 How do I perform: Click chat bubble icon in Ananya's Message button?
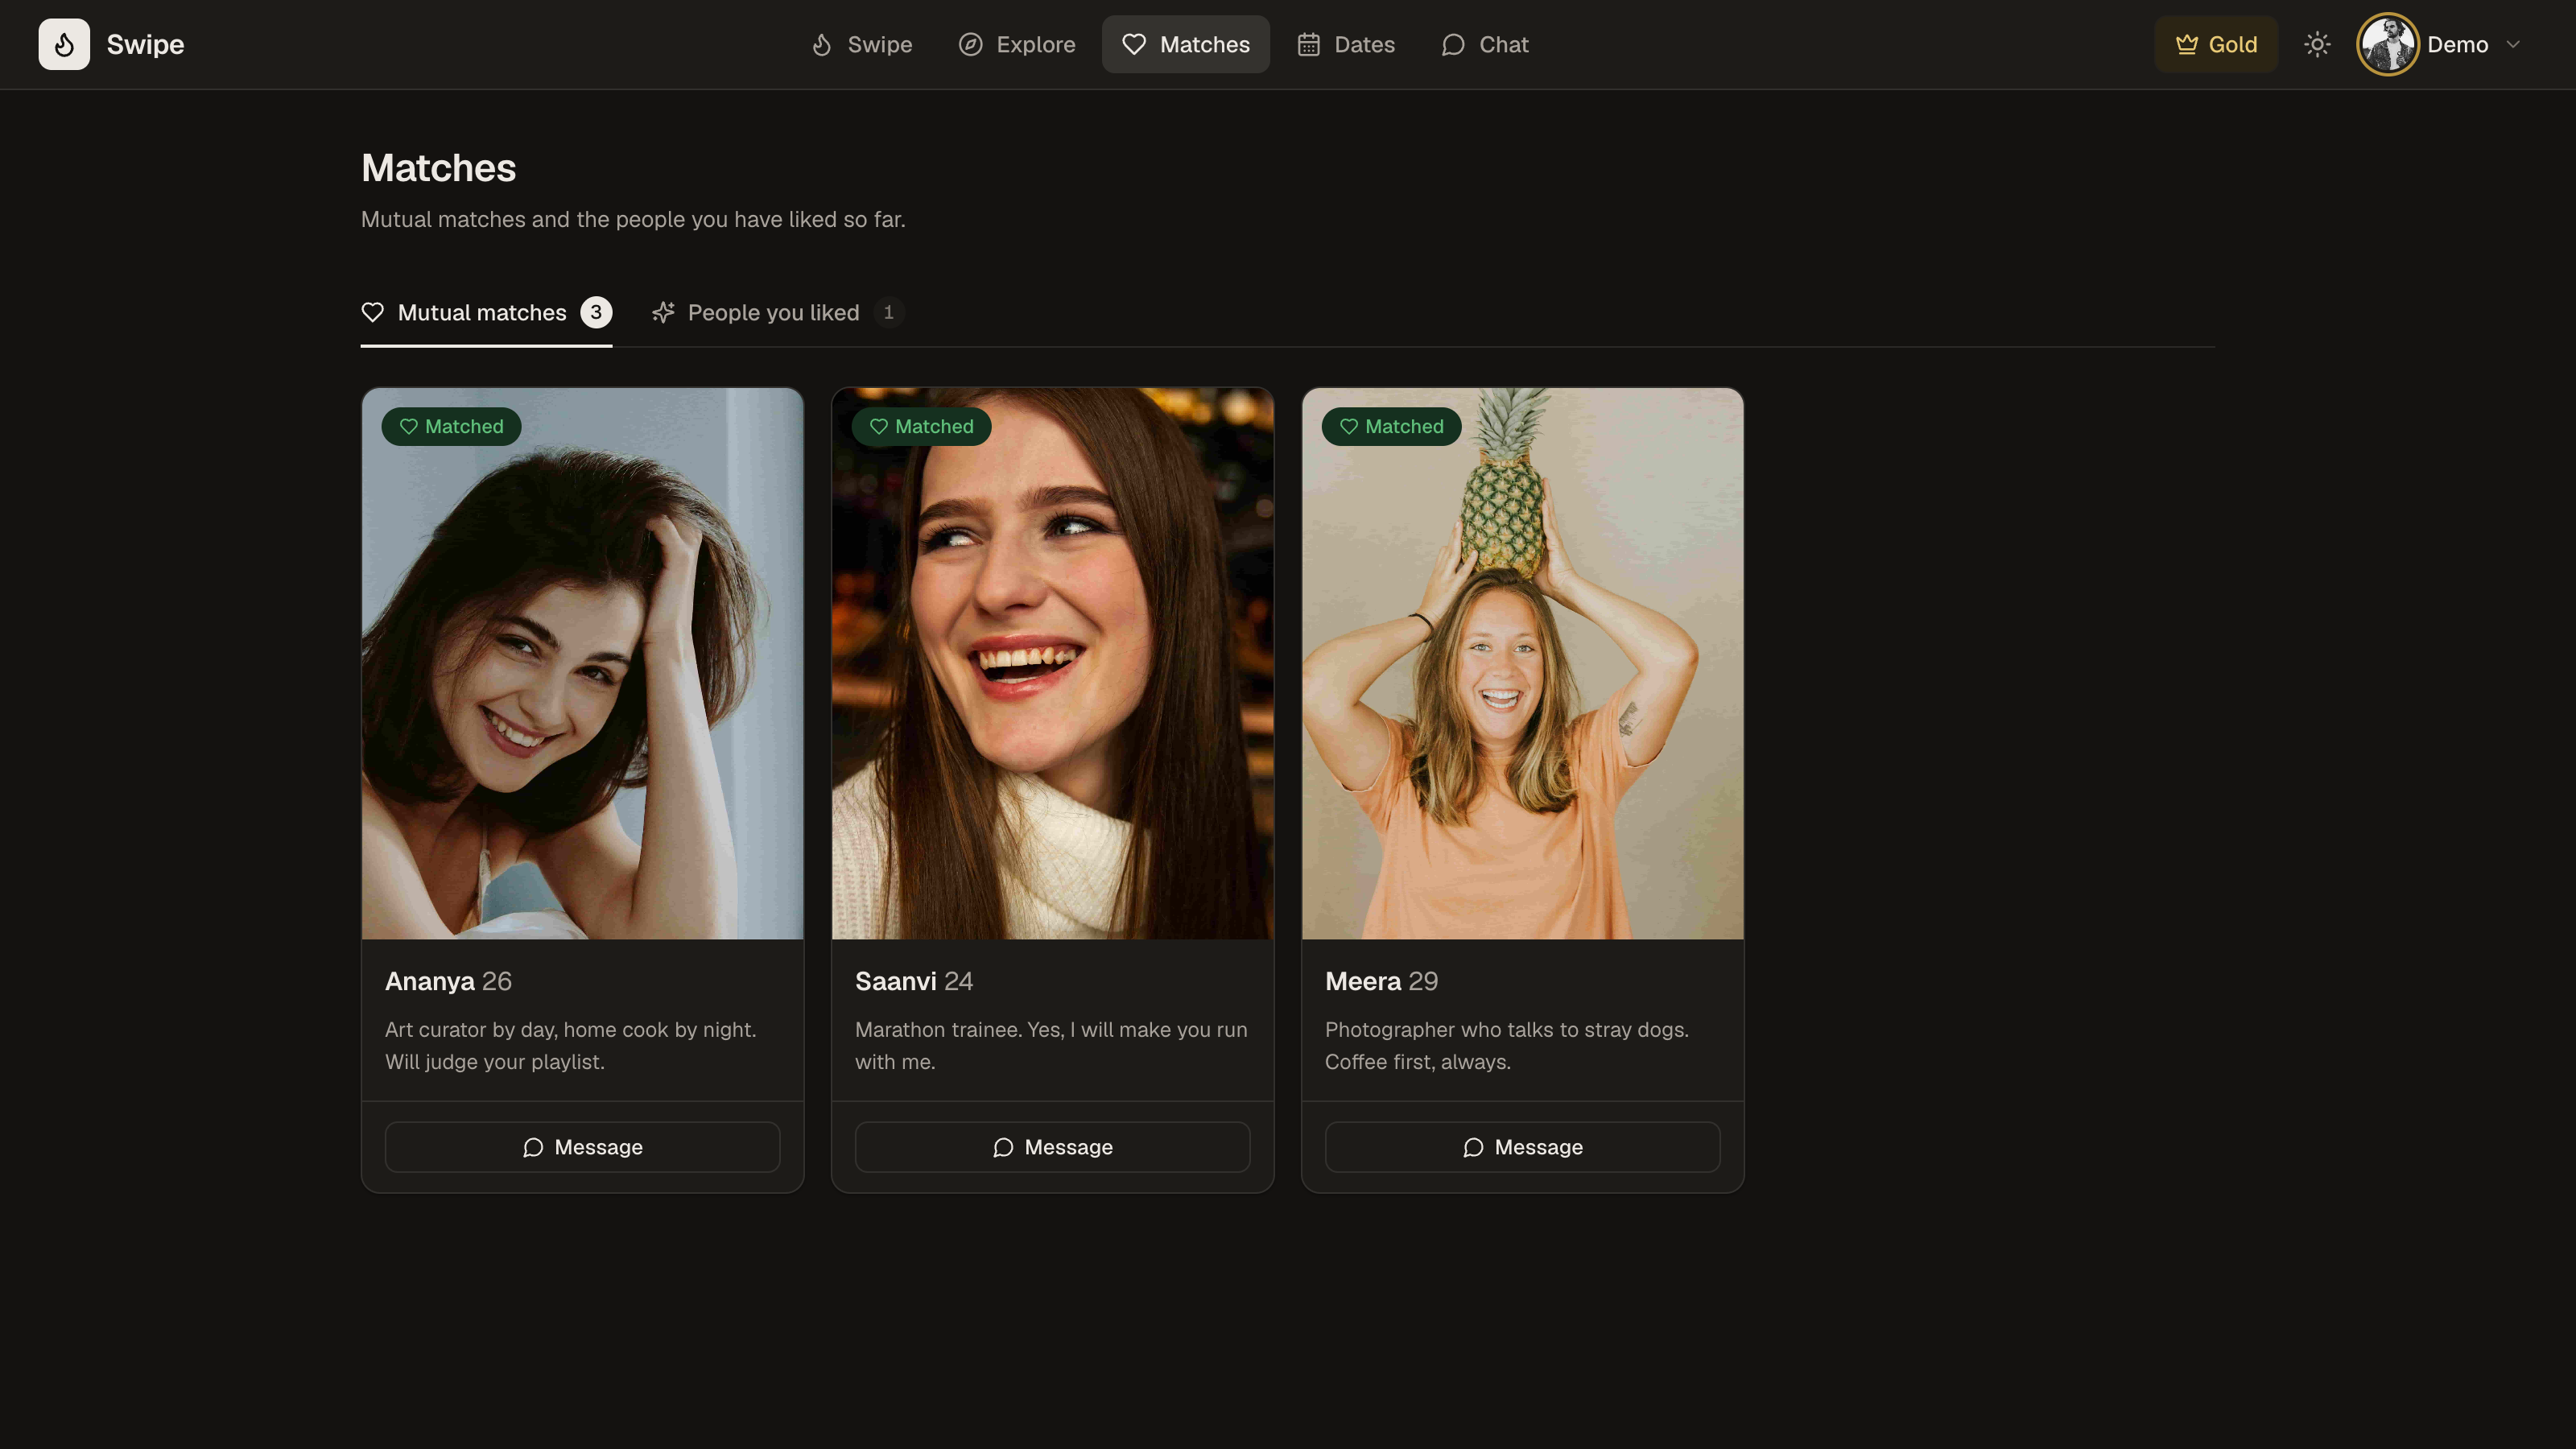[533, 1147]
